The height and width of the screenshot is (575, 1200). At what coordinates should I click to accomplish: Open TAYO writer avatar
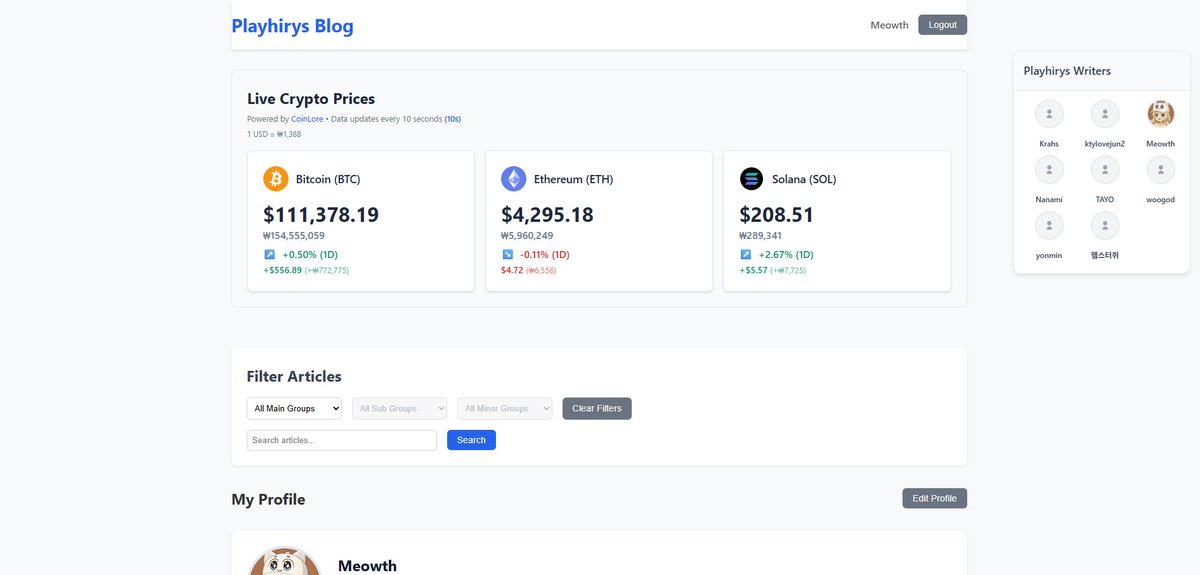(x=1105, y=170)
